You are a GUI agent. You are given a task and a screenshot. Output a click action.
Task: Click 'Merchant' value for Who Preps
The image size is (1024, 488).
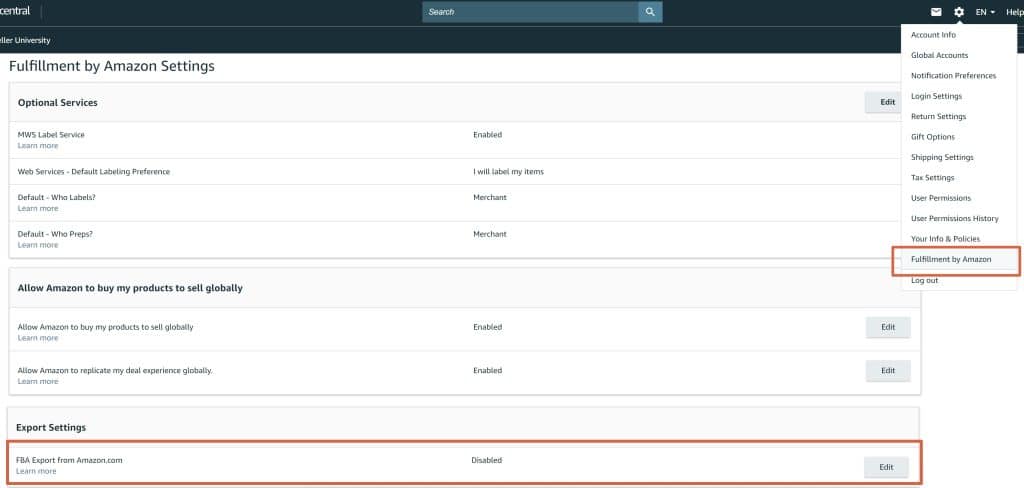pyautogui.click(x=490, y=234)
